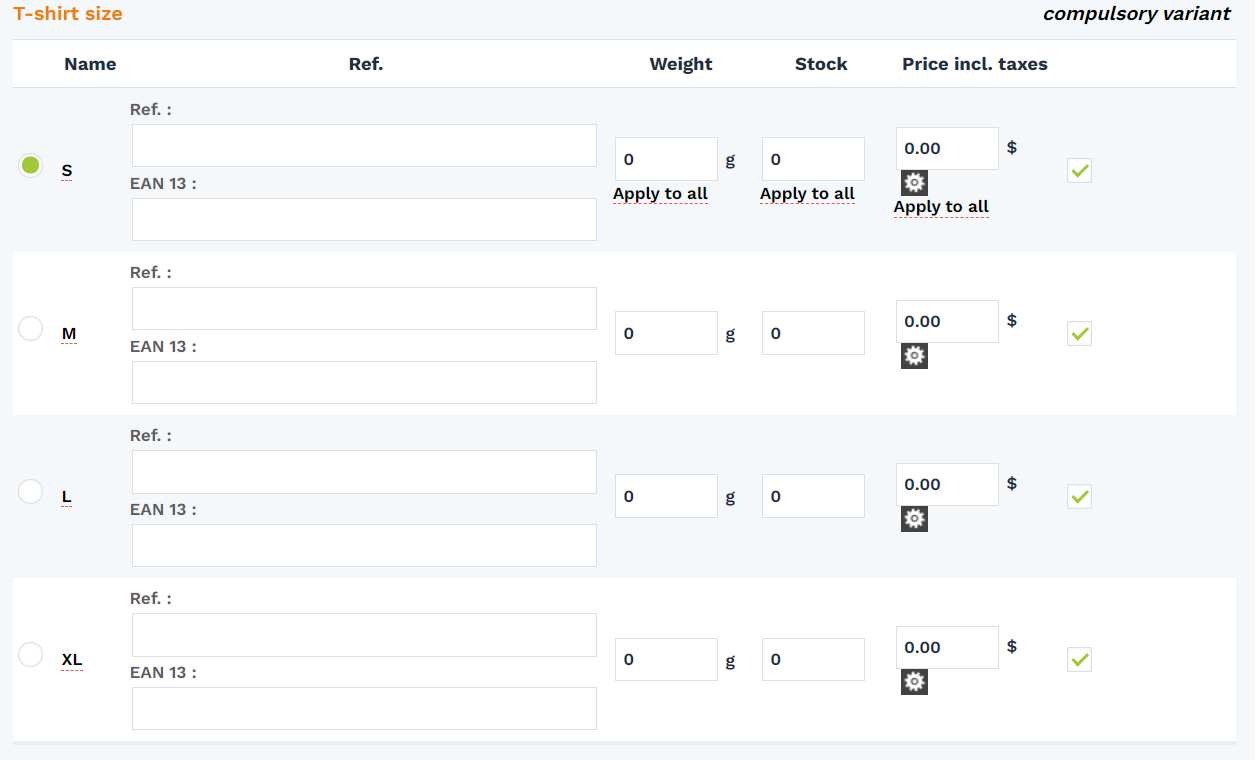Open price settings gear for size S

[914, 182]
